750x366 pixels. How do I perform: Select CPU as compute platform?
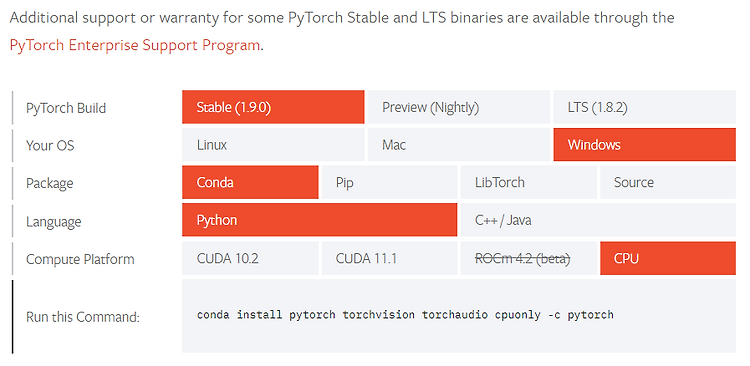click(668, 258)
